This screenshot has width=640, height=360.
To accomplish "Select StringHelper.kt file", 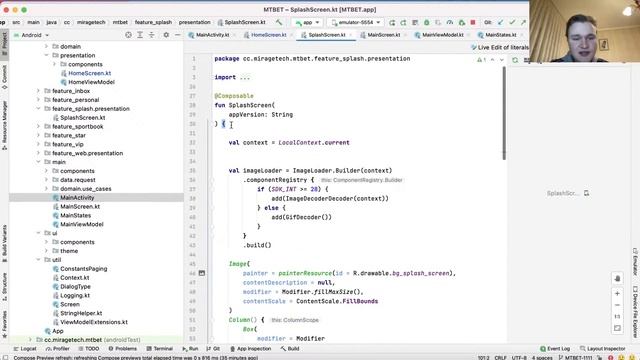I will click(x=81, y=313).
